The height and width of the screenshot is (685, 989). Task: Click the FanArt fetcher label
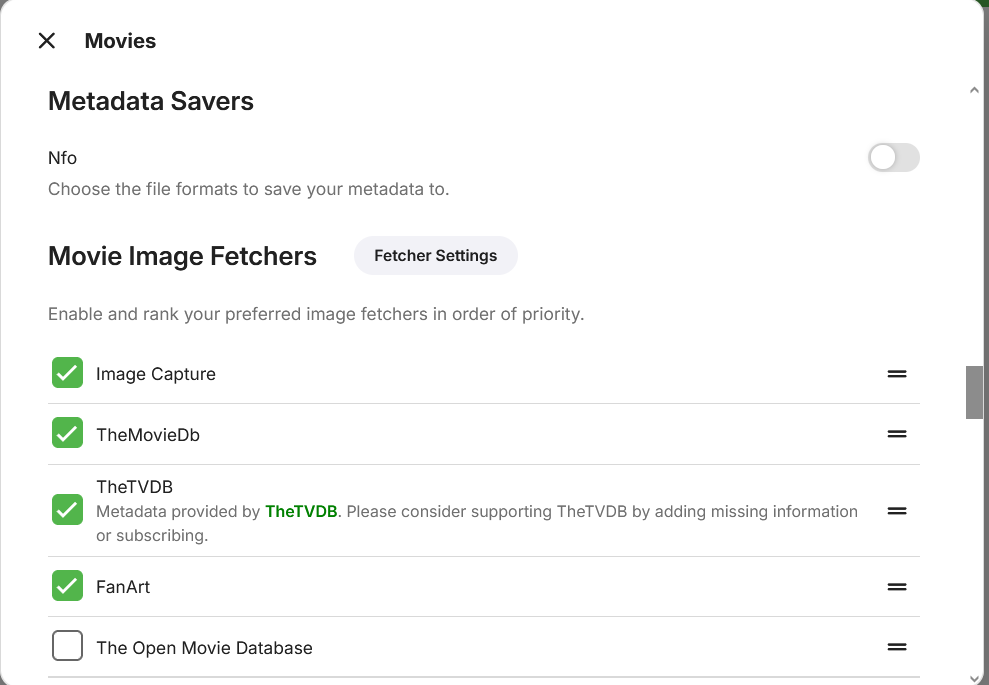[123, 587]
